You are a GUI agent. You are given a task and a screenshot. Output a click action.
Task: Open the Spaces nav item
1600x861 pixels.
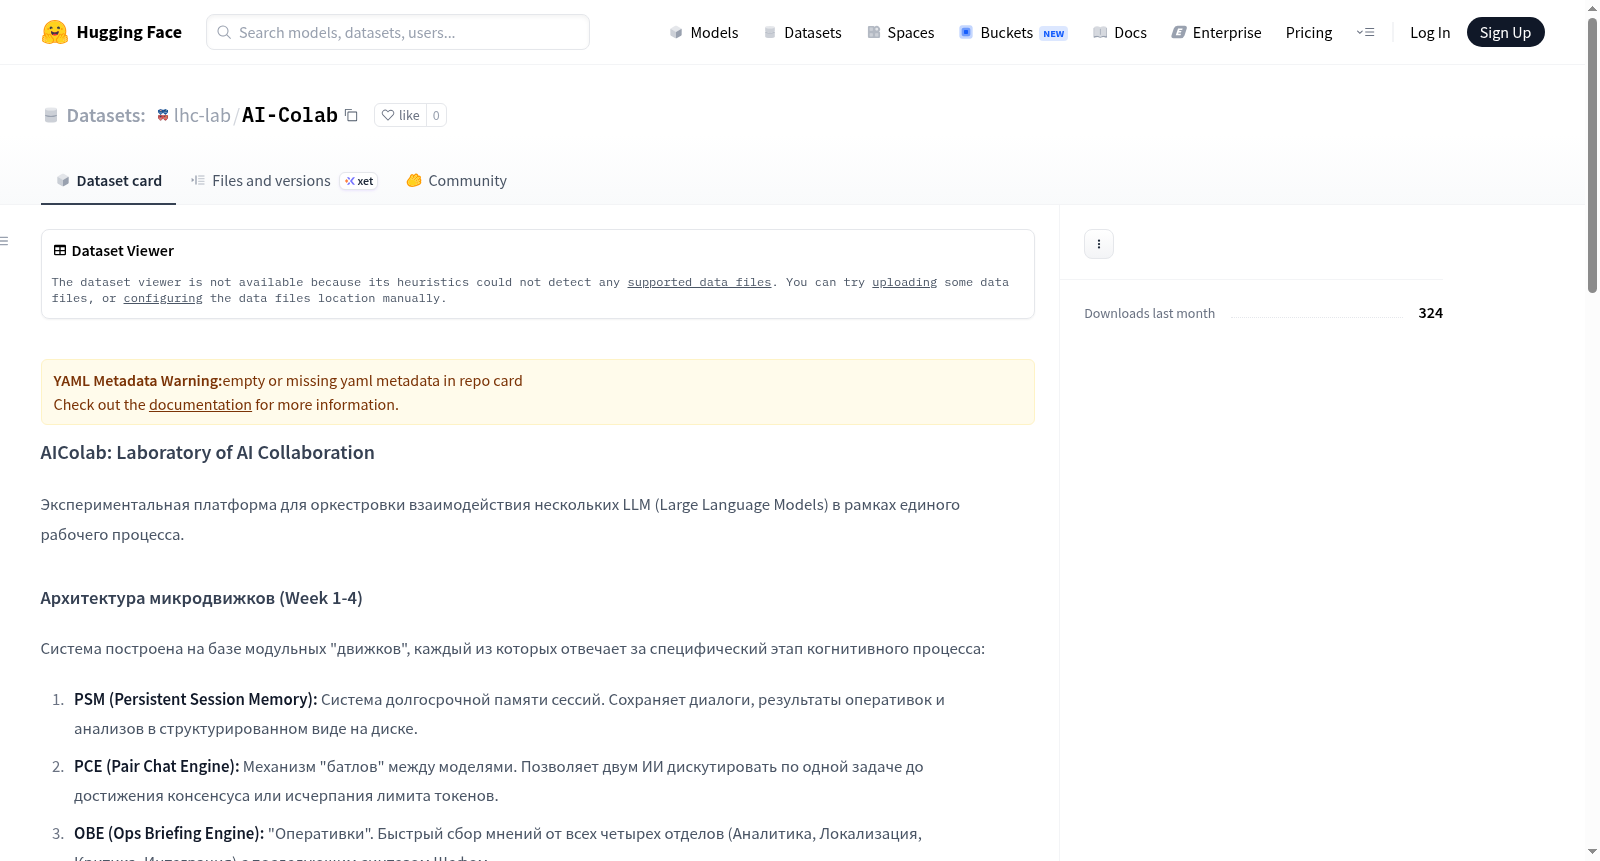(900, 32)
